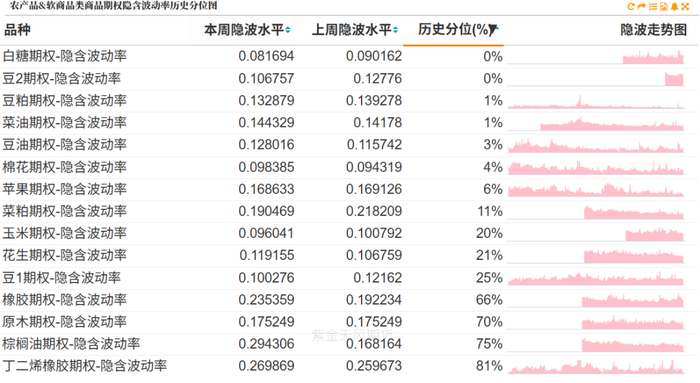Open sparkline chart for 豆2期权 row
Viewport: 700px width, 383px height.
point(596,79)
